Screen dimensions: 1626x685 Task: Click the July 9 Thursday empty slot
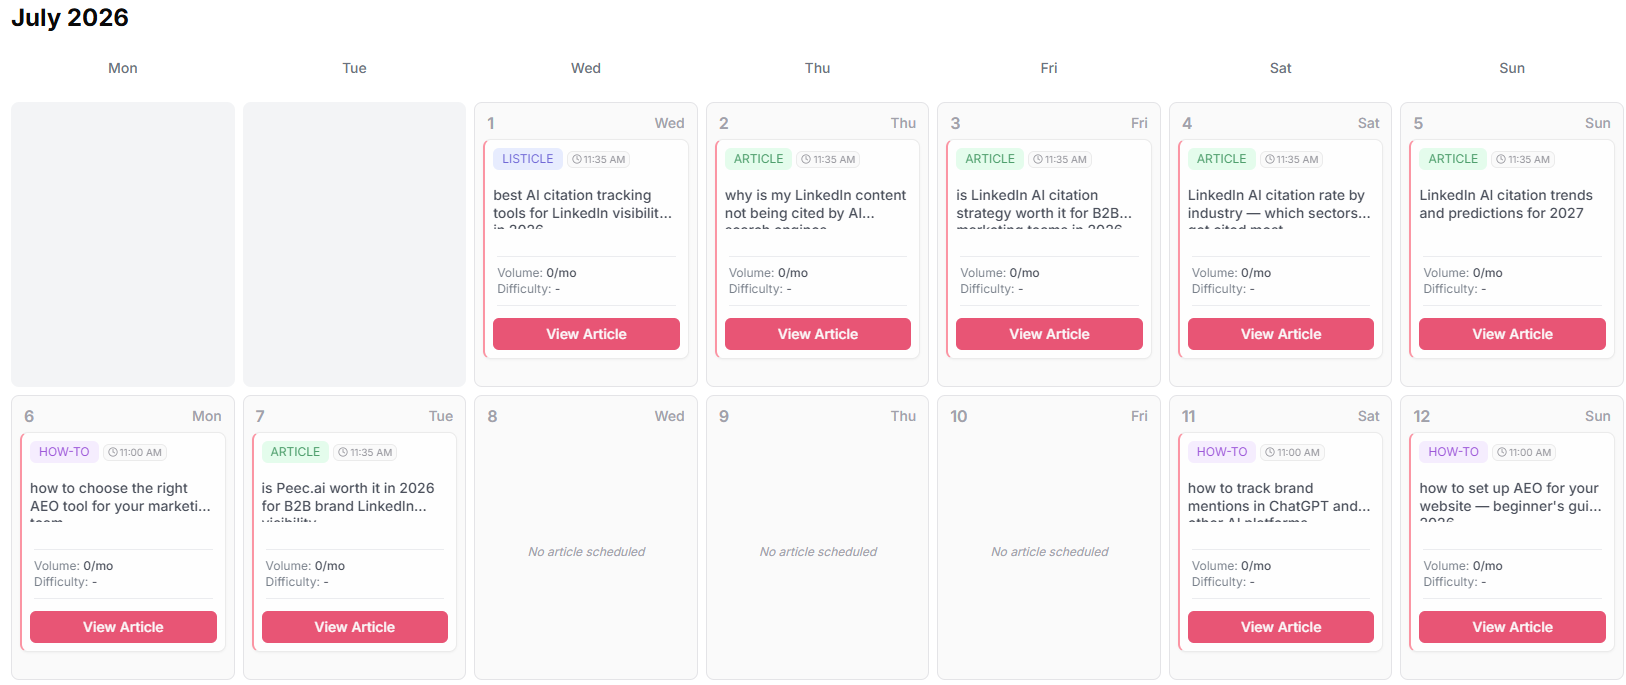pos(818,538)
